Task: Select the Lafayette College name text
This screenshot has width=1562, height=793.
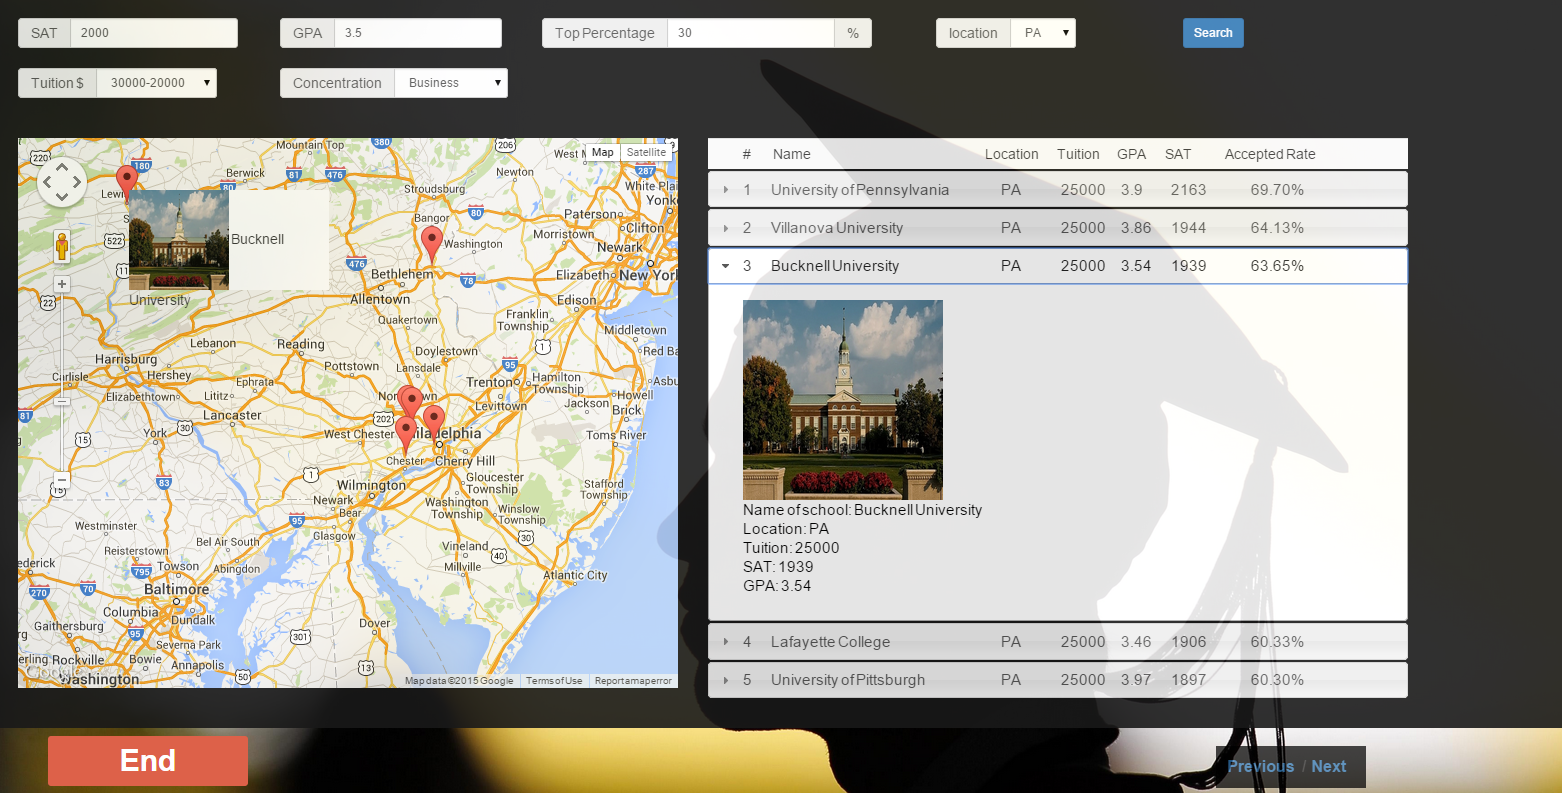Action: pos(830,642)
